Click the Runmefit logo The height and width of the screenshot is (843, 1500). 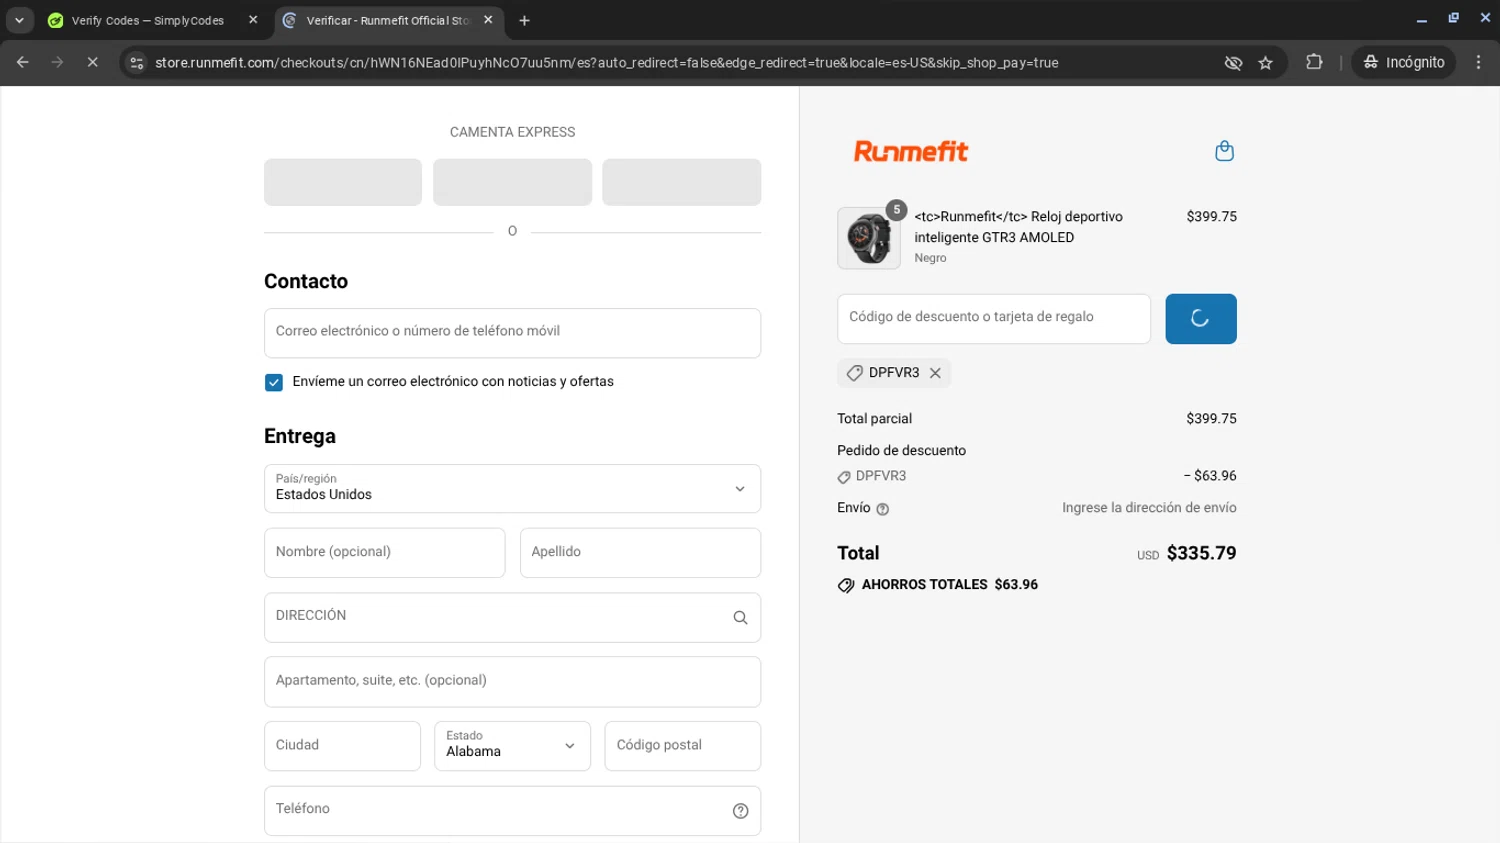pyautogui.click(x=911, y=151)
